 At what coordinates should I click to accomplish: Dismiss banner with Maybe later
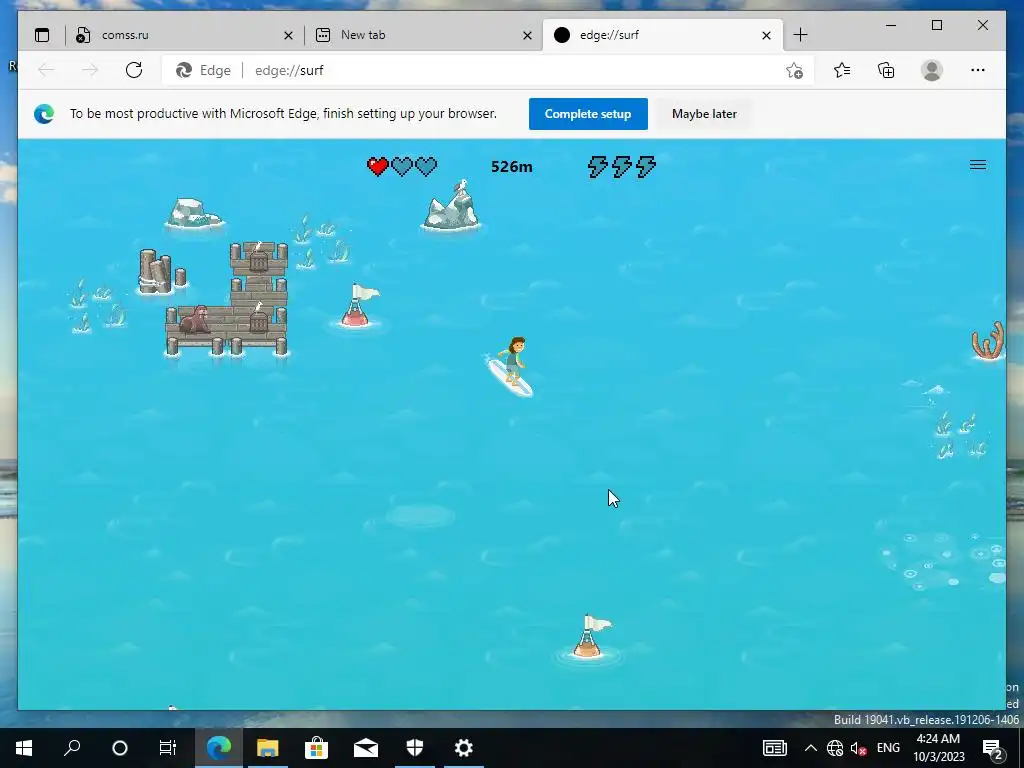pyautogui.click(x=704, y=114)
